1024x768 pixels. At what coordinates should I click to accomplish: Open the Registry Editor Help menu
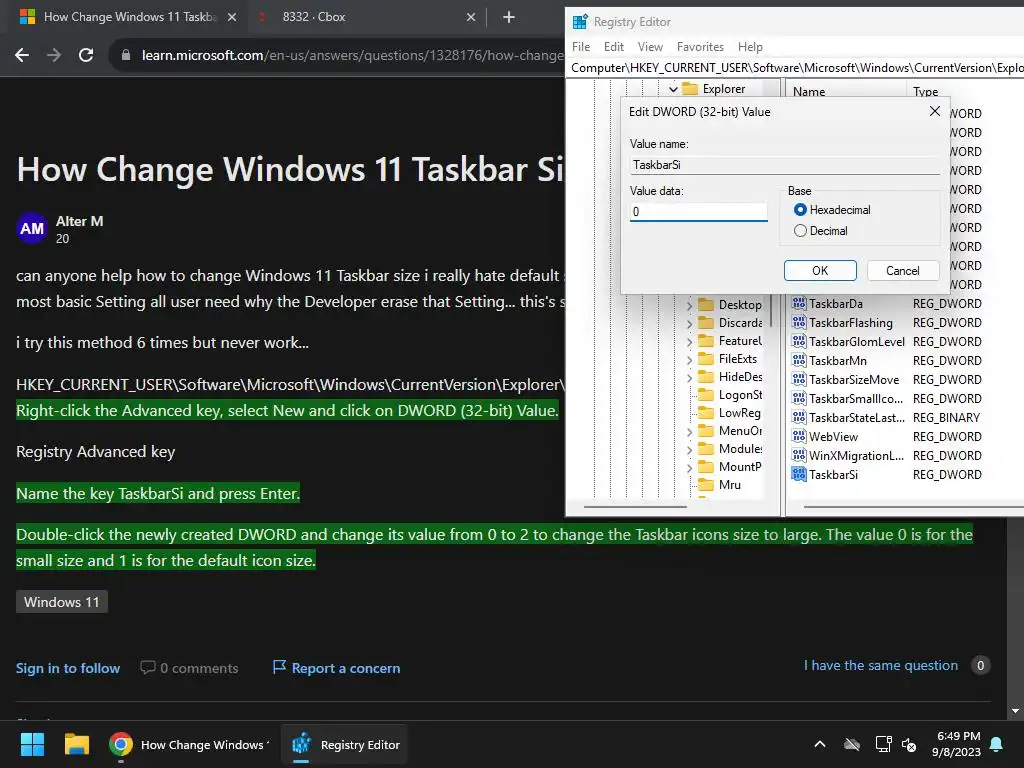click(x=750, y=46)
